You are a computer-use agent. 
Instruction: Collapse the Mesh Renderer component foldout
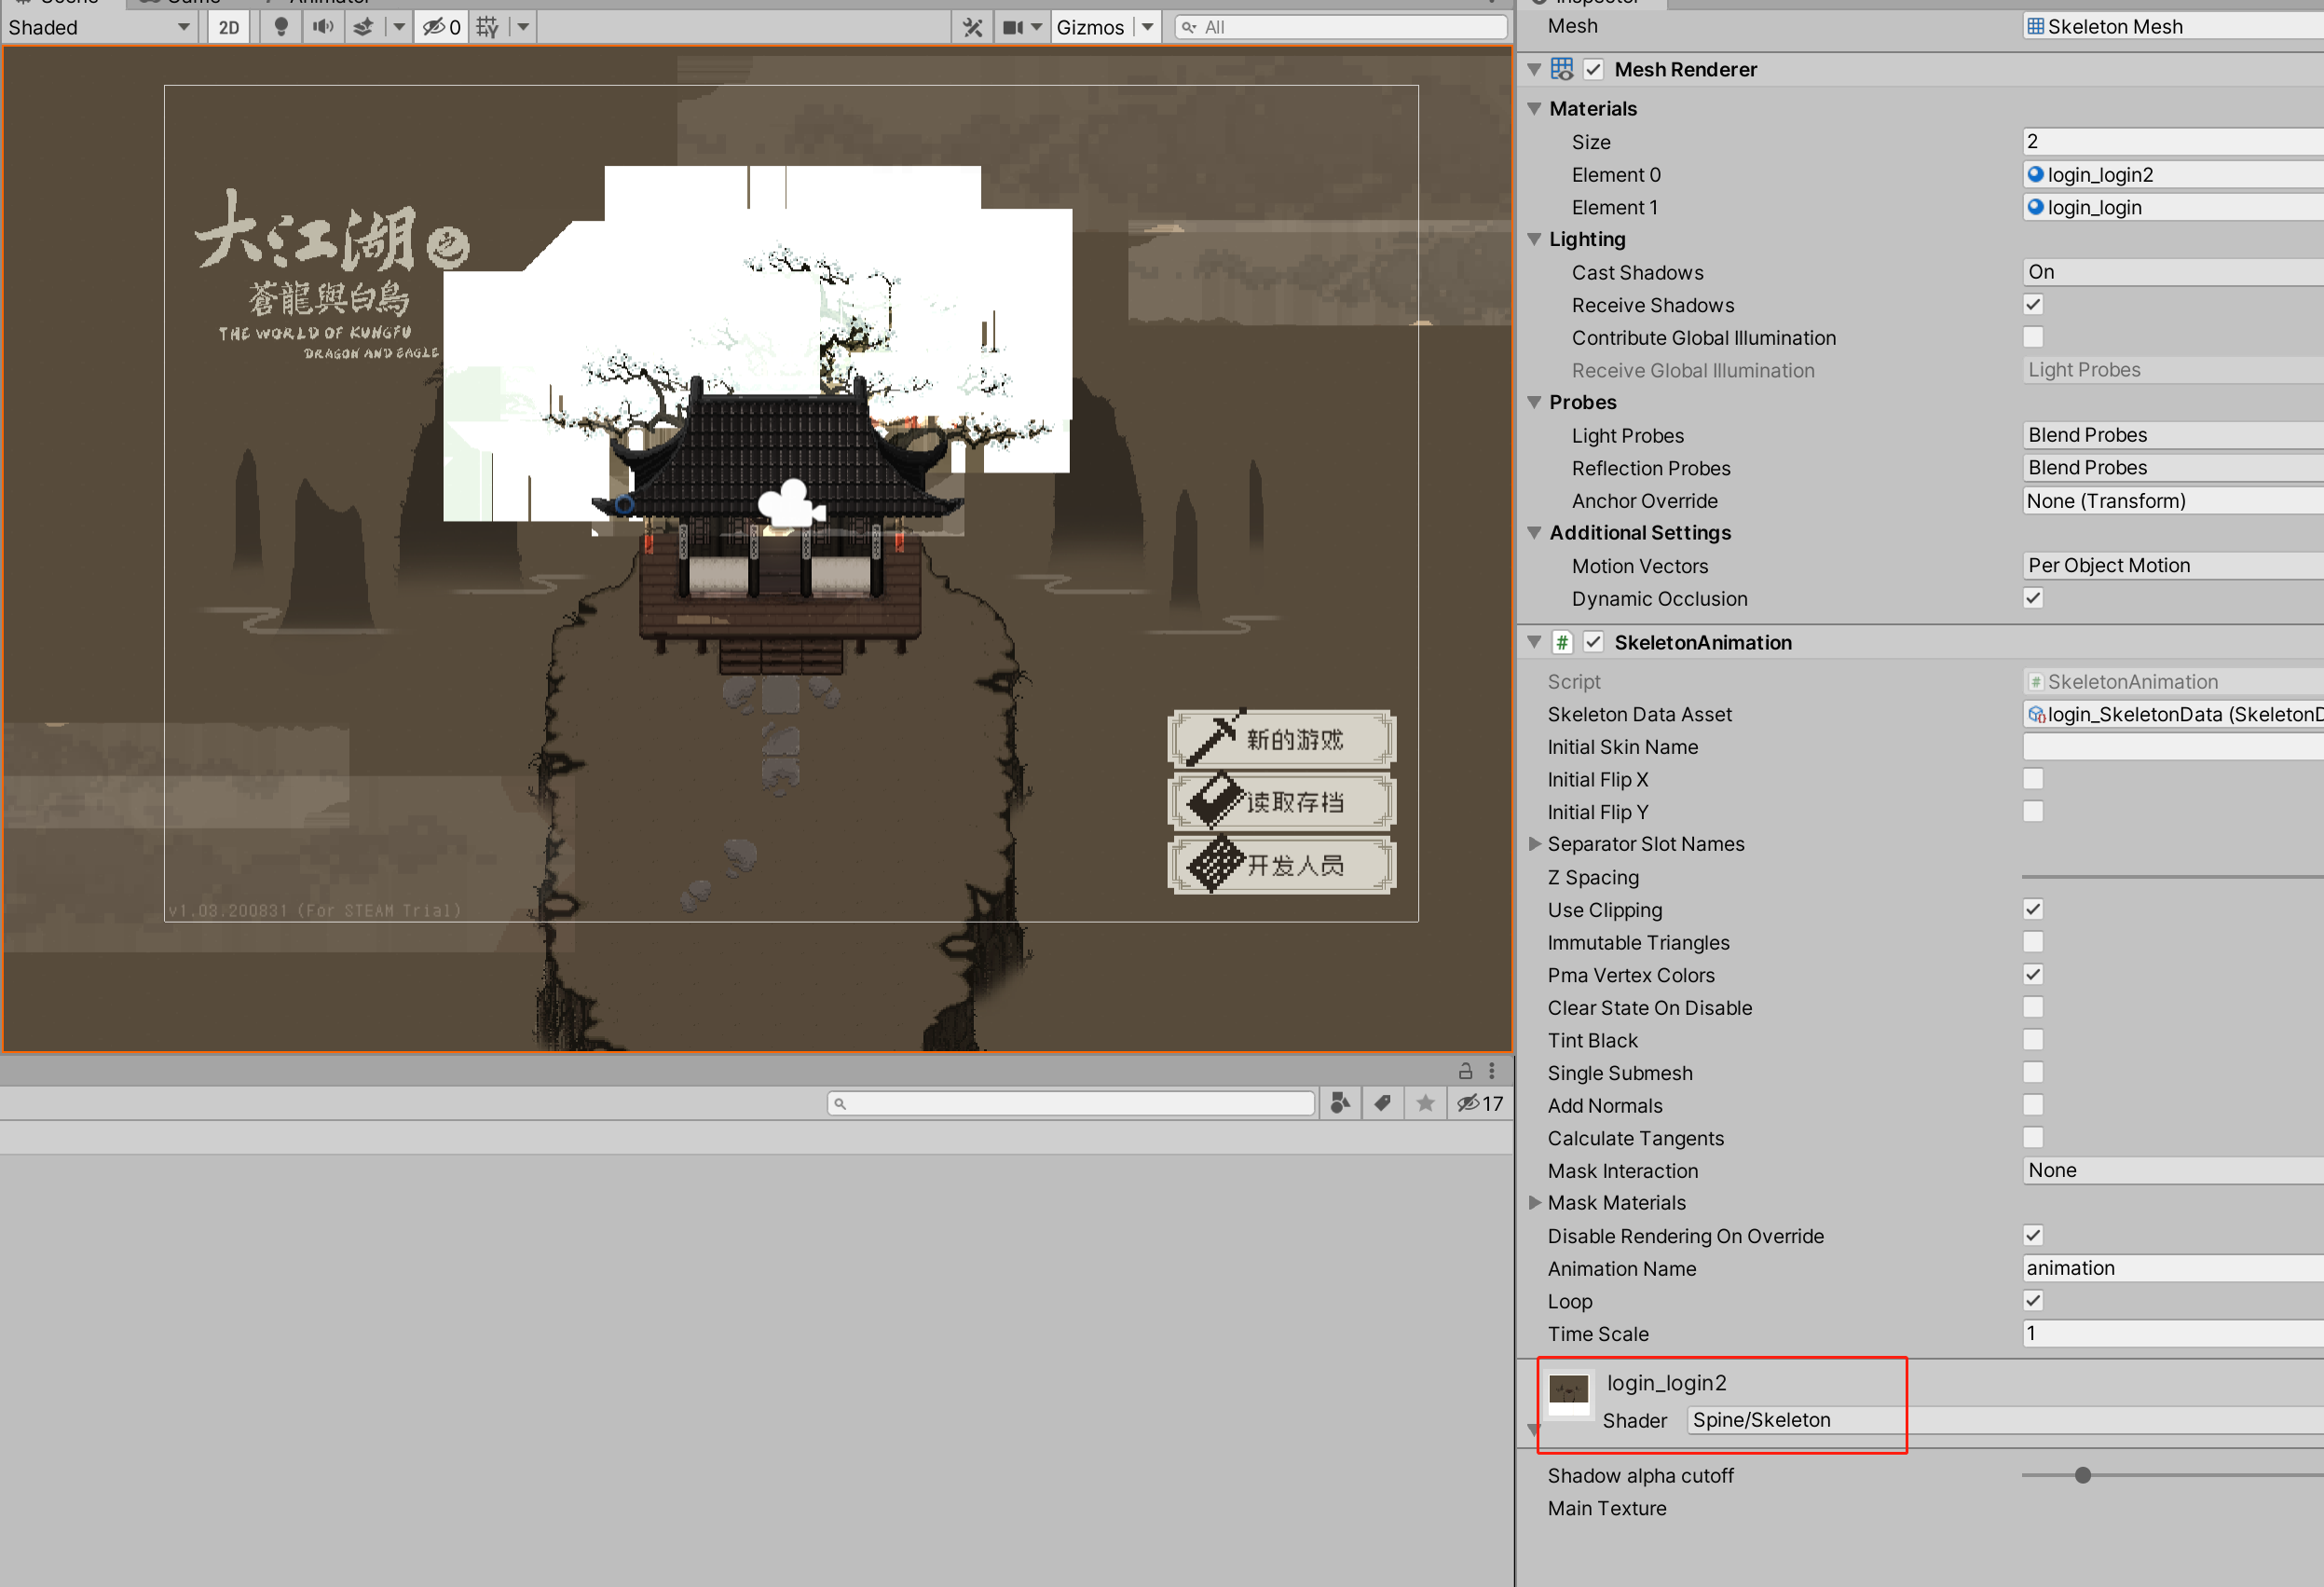coord(1534,69)
